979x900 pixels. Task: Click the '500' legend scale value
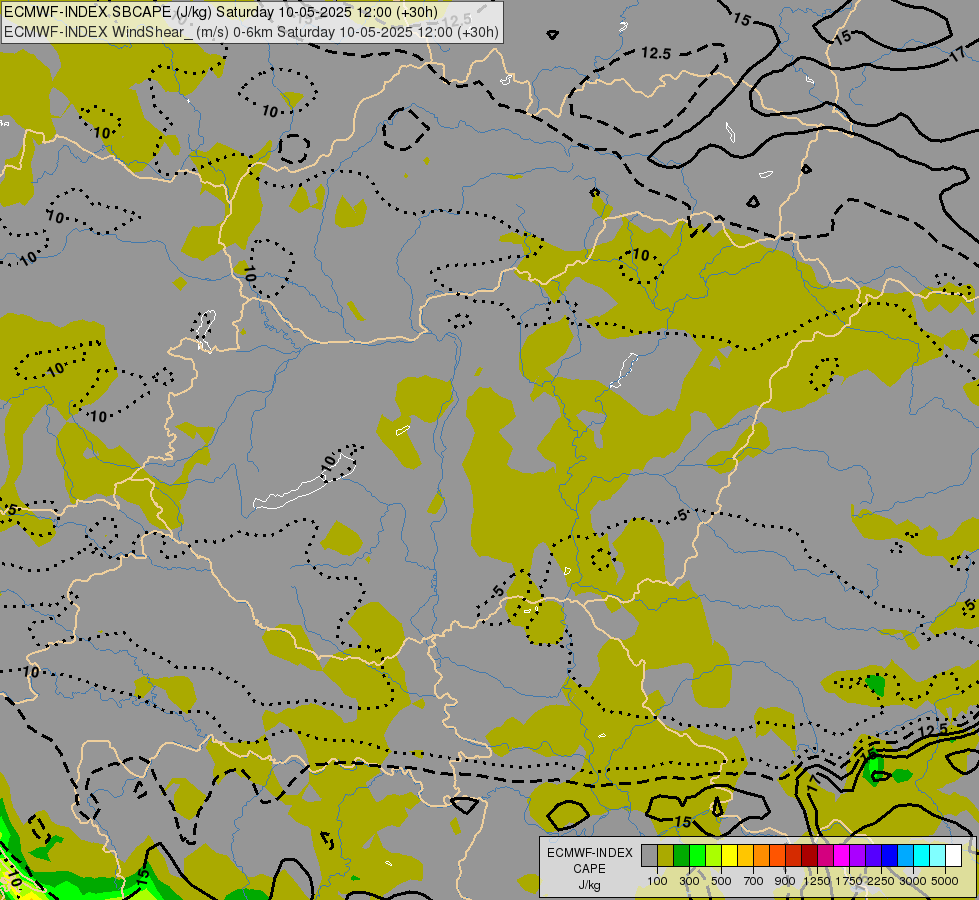(x=721, y=881)
